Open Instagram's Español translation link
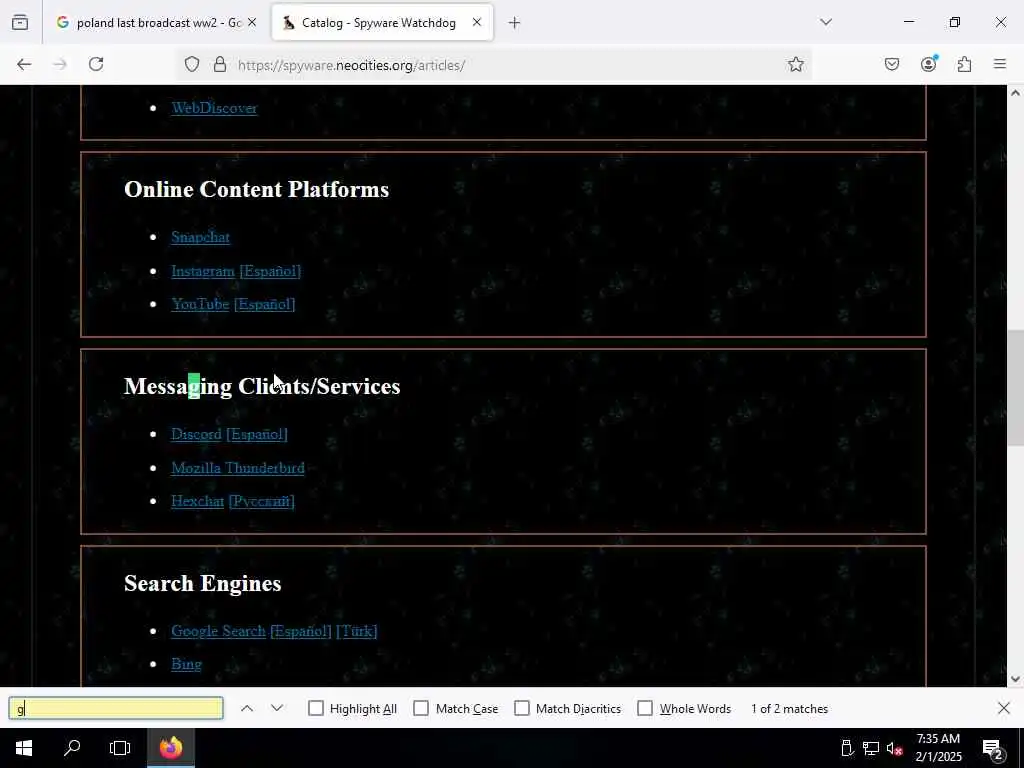The width and height of the screenshot is (1024, 768). point(270,271)
